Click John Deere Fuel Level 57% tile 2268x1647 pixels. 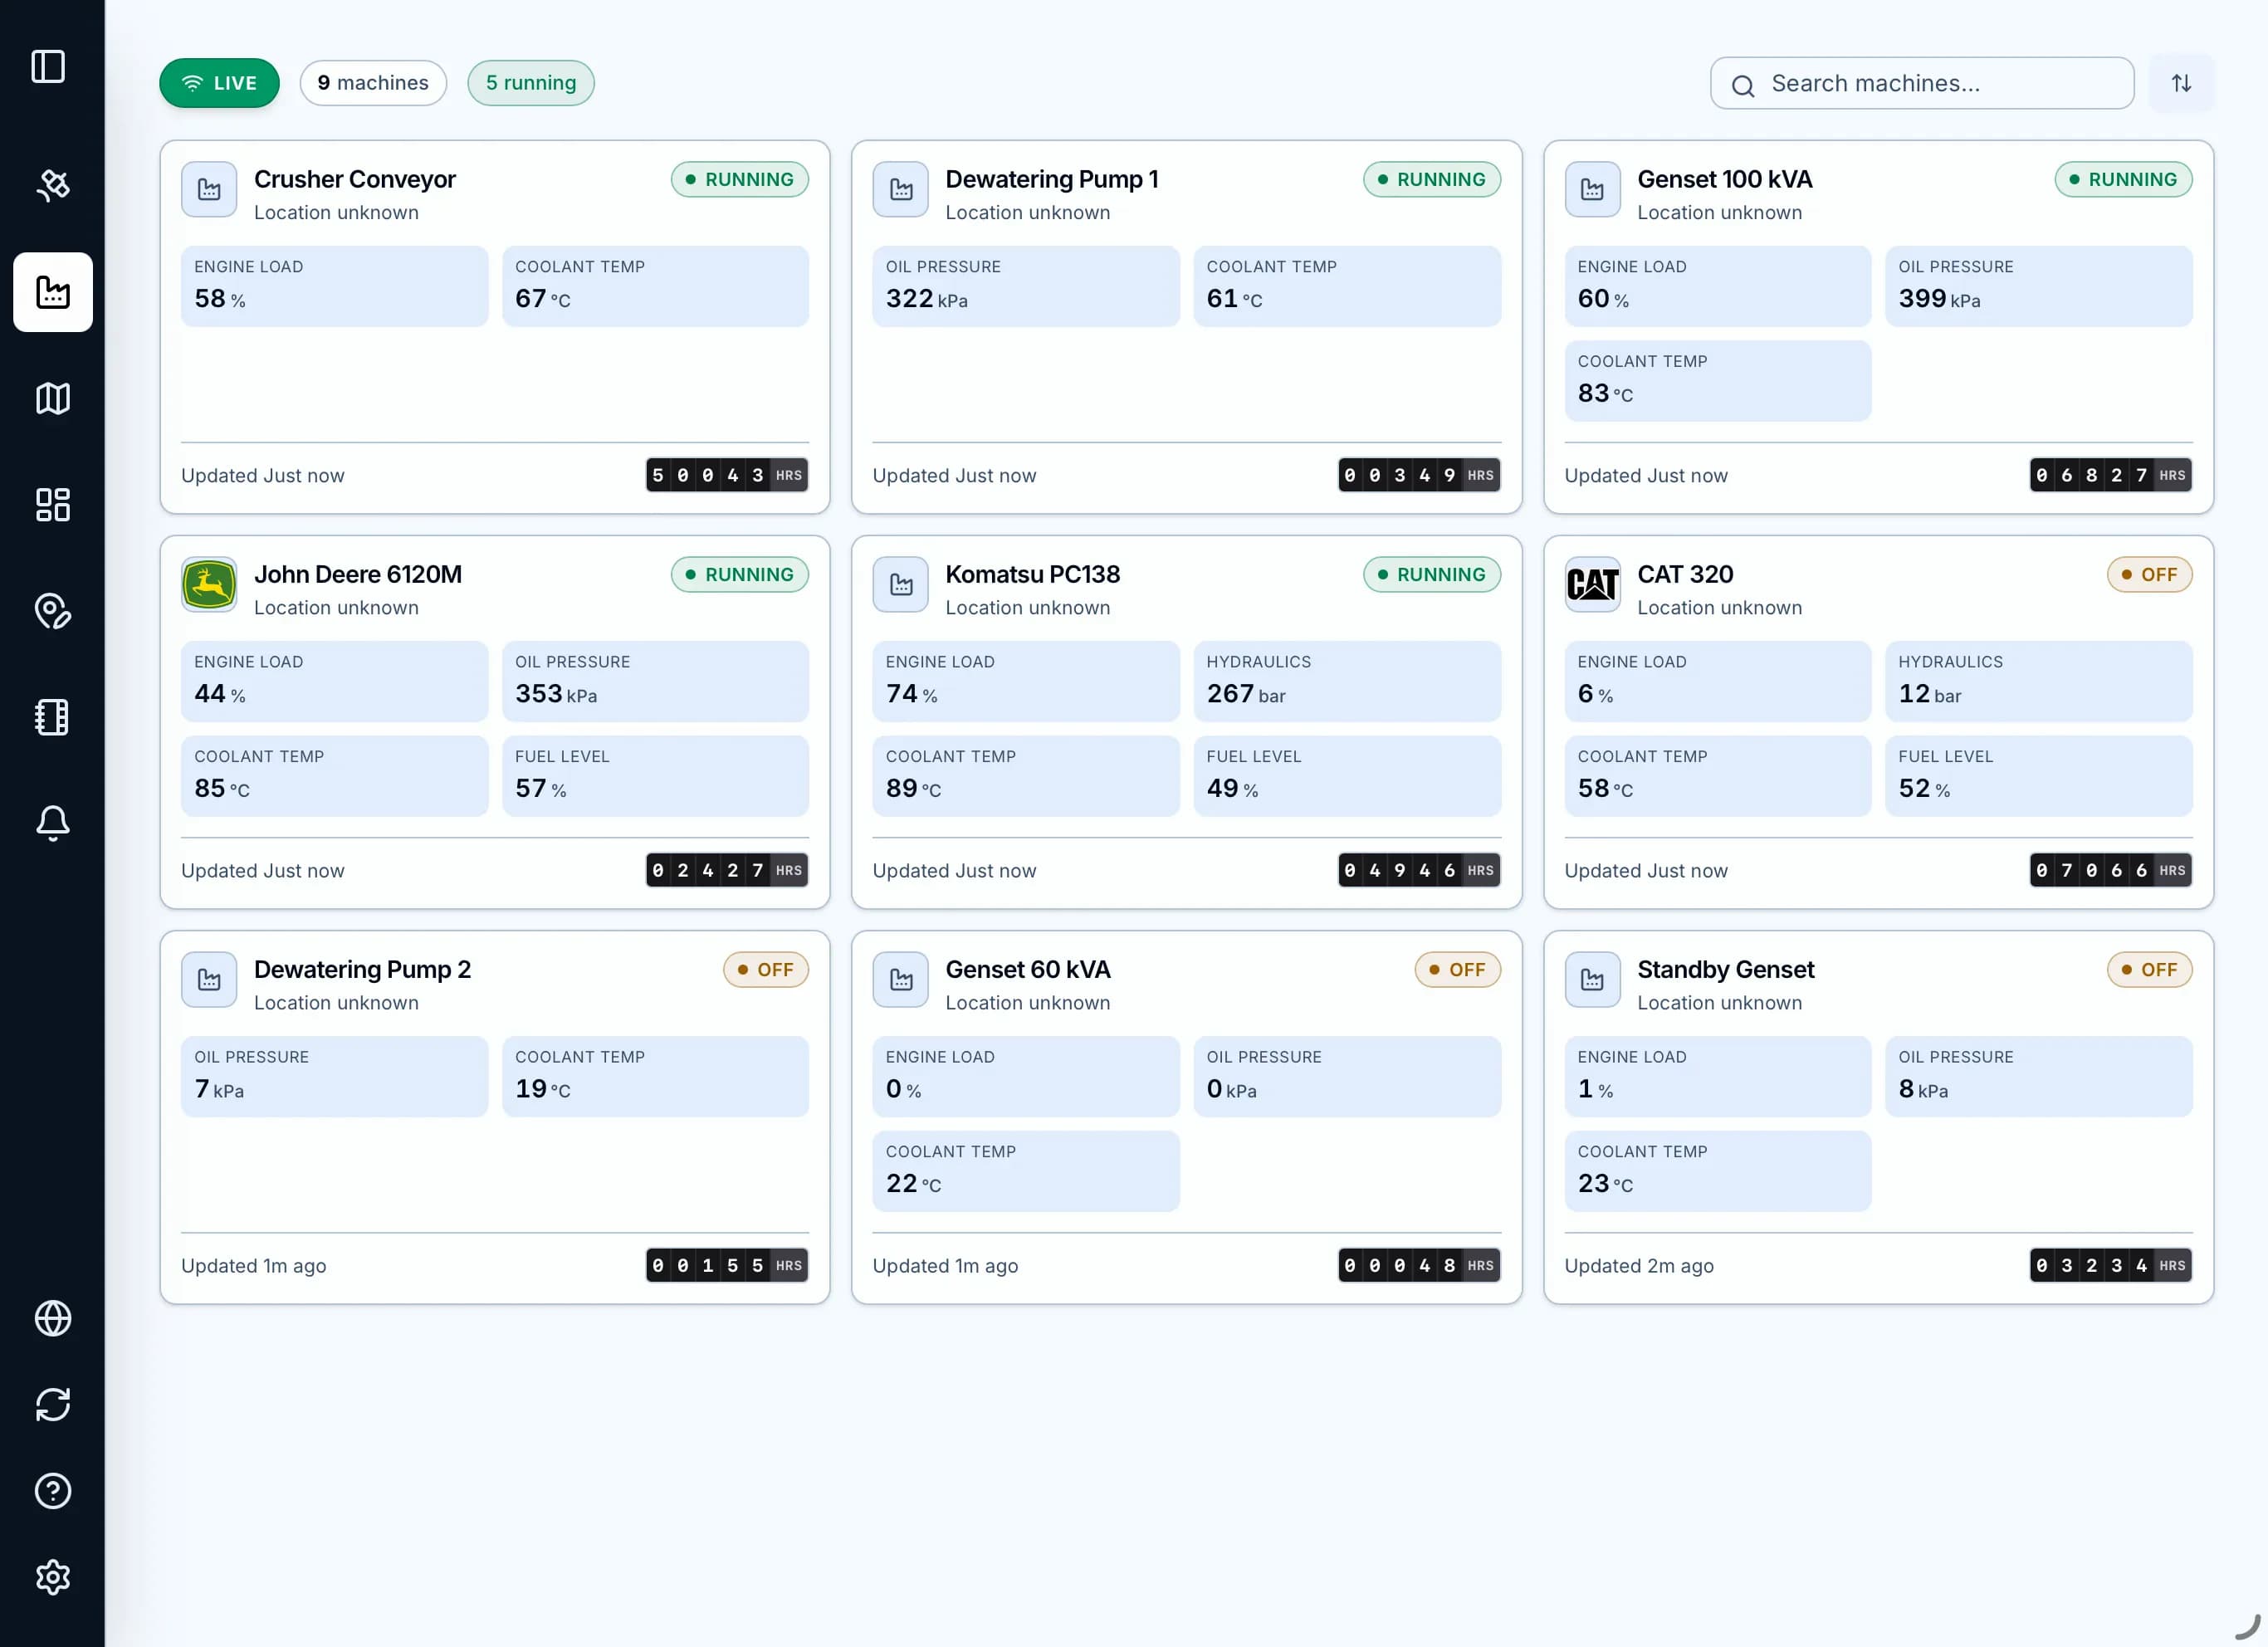tap(655, 776)
